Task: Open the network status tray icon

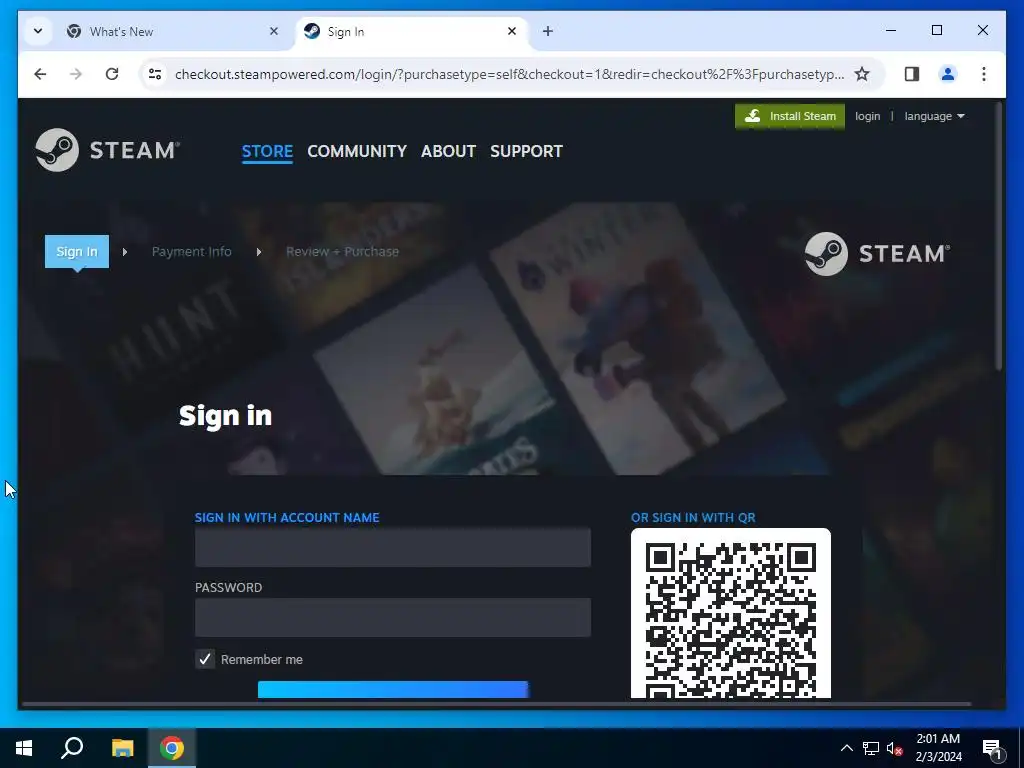Action: pyautogui.click(x=871, y=748)
